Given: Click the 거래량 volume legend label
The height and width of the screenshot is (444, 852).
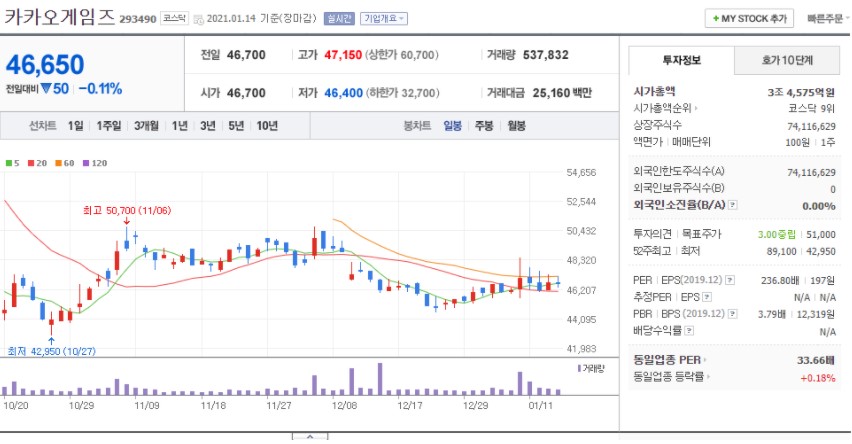Looking at the screenshot, I should (x=591, y=368).
